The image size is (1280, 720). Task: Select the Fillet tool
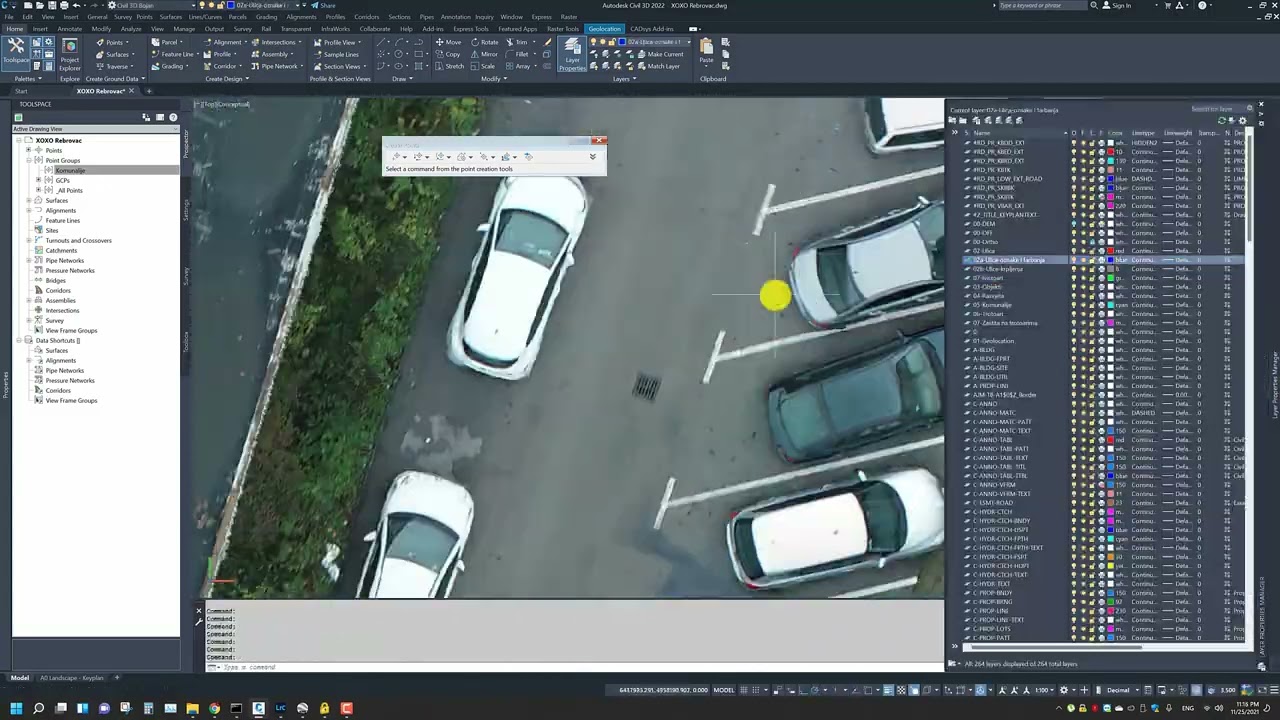517,54
